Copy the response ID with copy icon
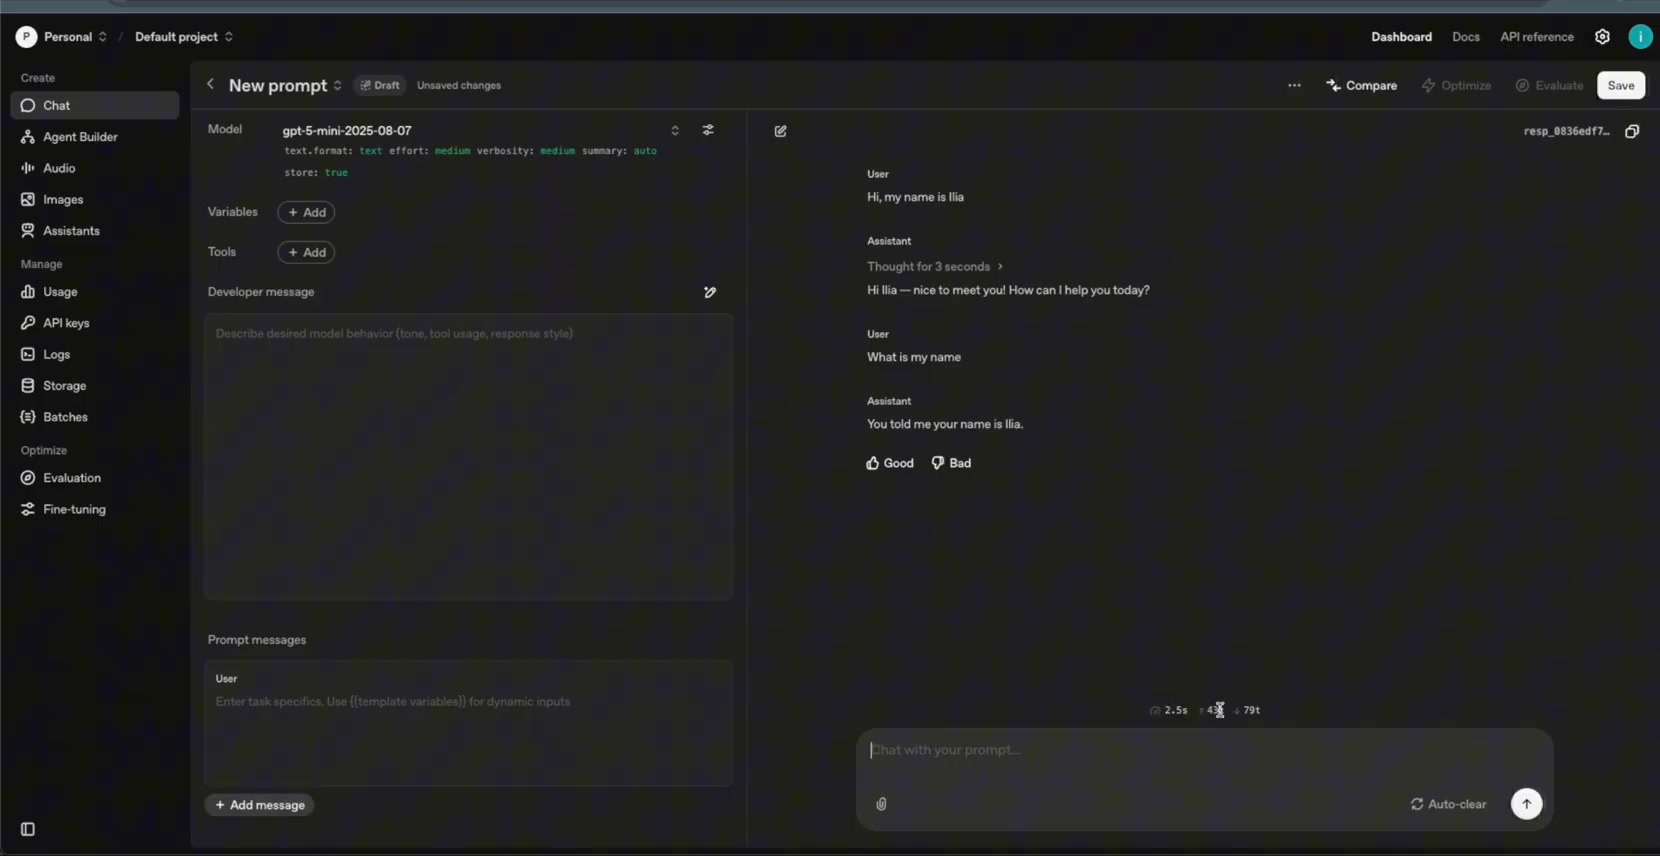This screenshot has width=1660, height=856. click(1632, 131)
